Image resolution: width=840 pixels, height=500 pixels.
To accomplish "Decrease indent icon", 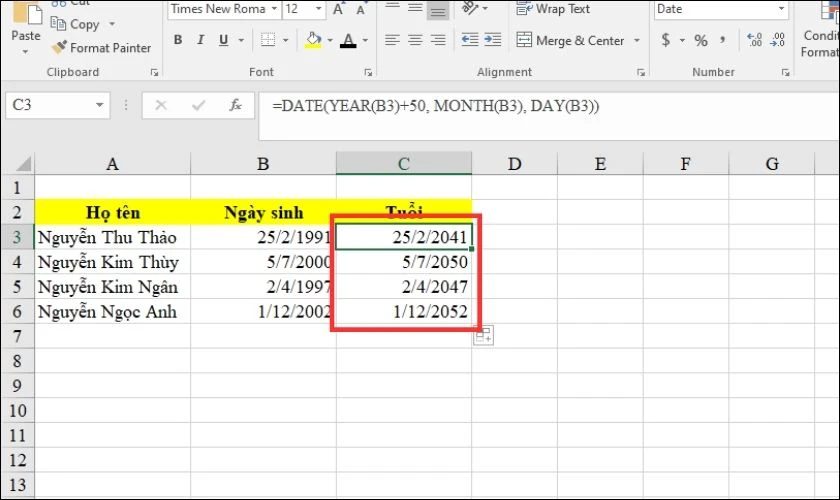I will 470,40.
